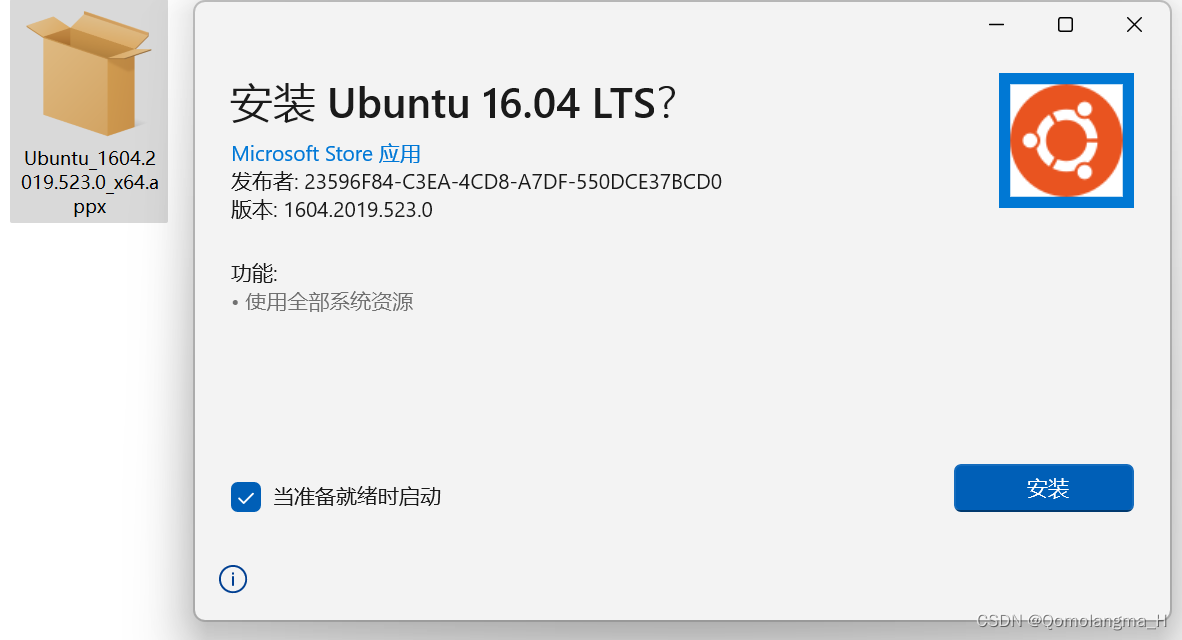The width and height of the screenshot is (1182, 640).
Task: Select the cardboard box package thumbnail
Action: pyautogui.click(x=88, y=70)
